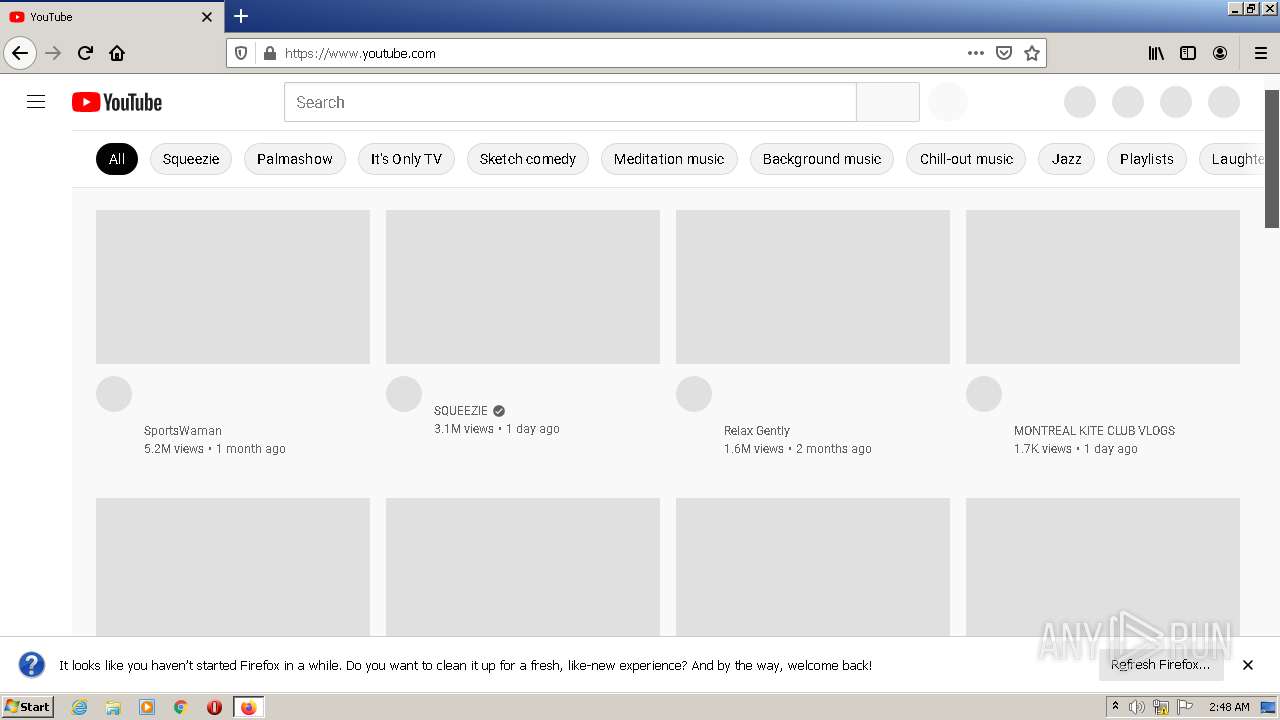1280x720 pixels.
Task: Select the All filter chip
Action: (x=117, y=159)
